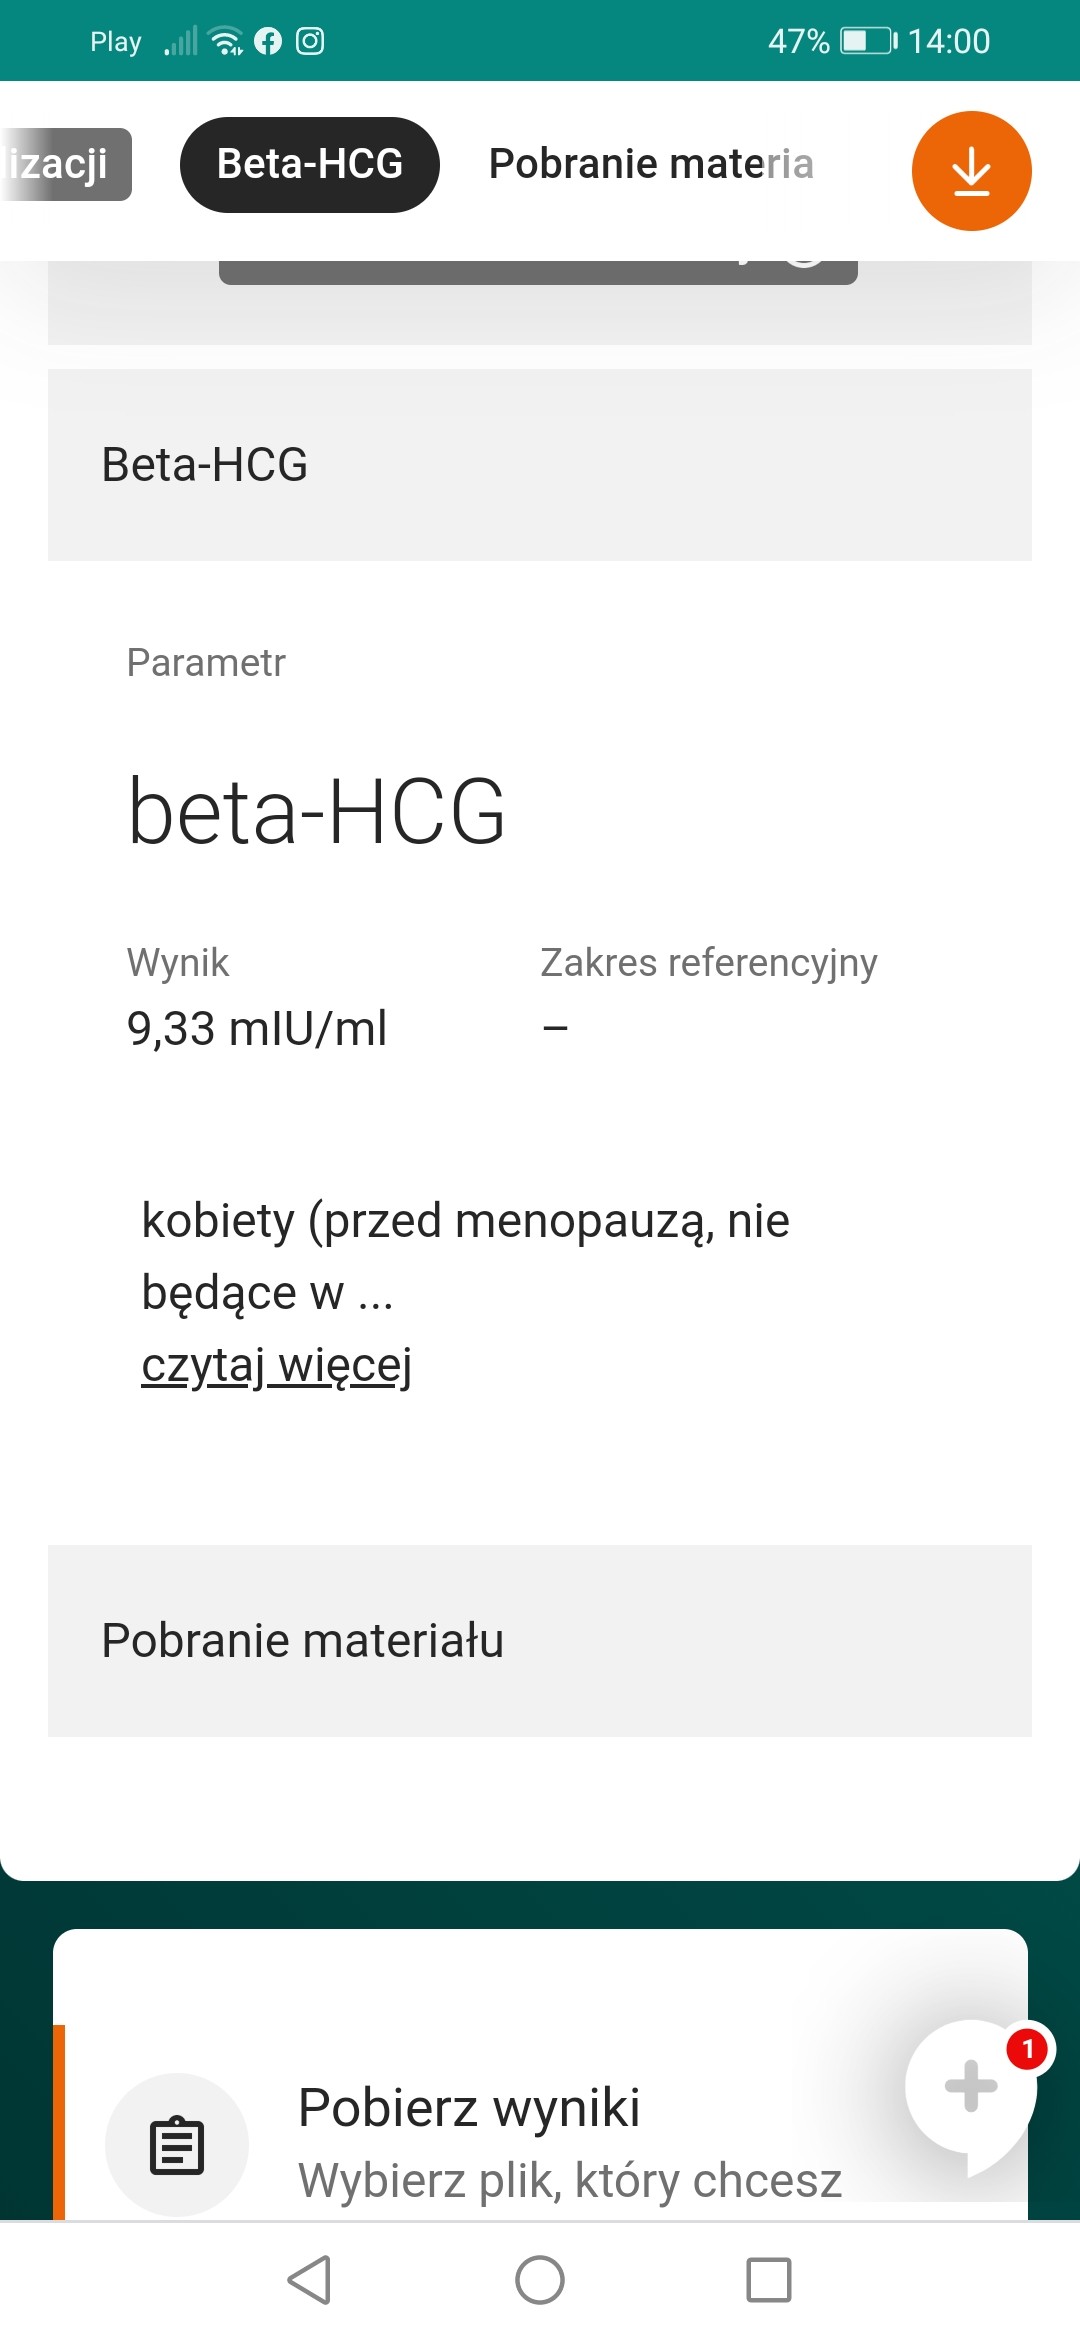Tap the clipboard icon beside Pobierz wyniki

point(177,2145)
